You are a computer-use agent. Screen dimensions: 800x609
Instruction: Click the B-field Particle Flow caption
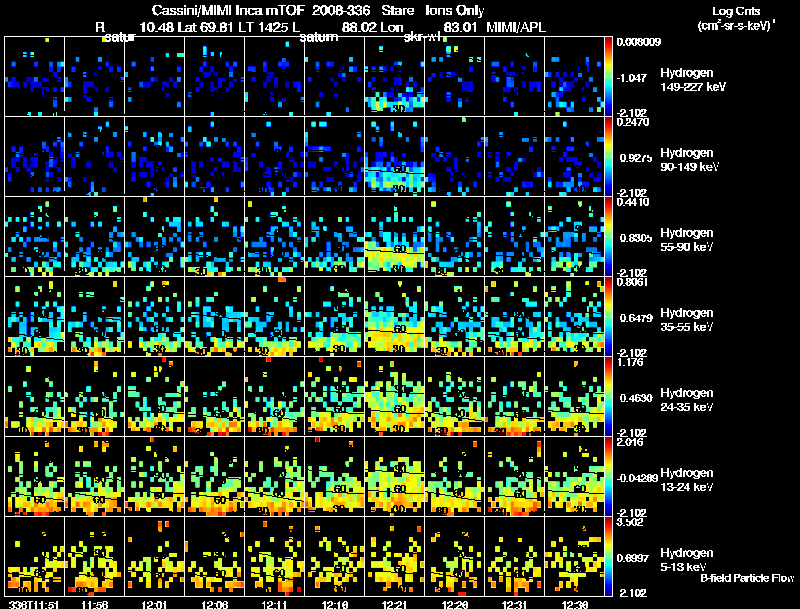click(x=747, y=578)
